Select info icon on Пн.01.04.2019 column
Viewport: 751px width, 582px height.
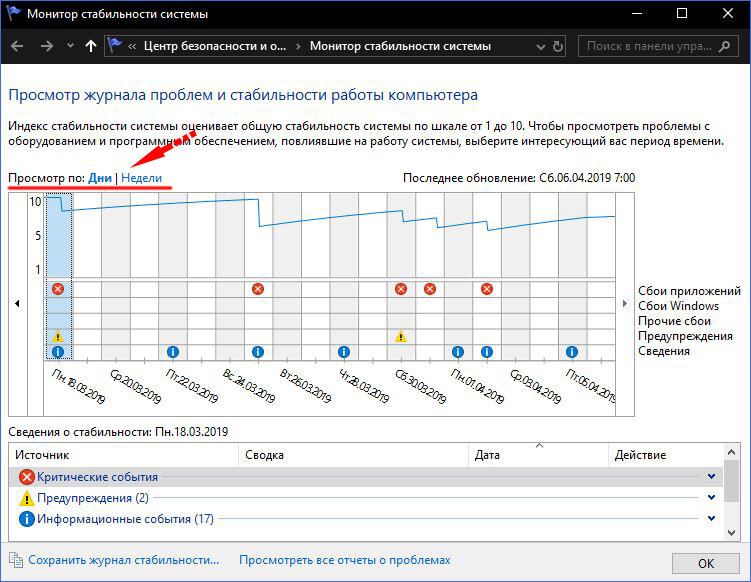coord(458,352)
